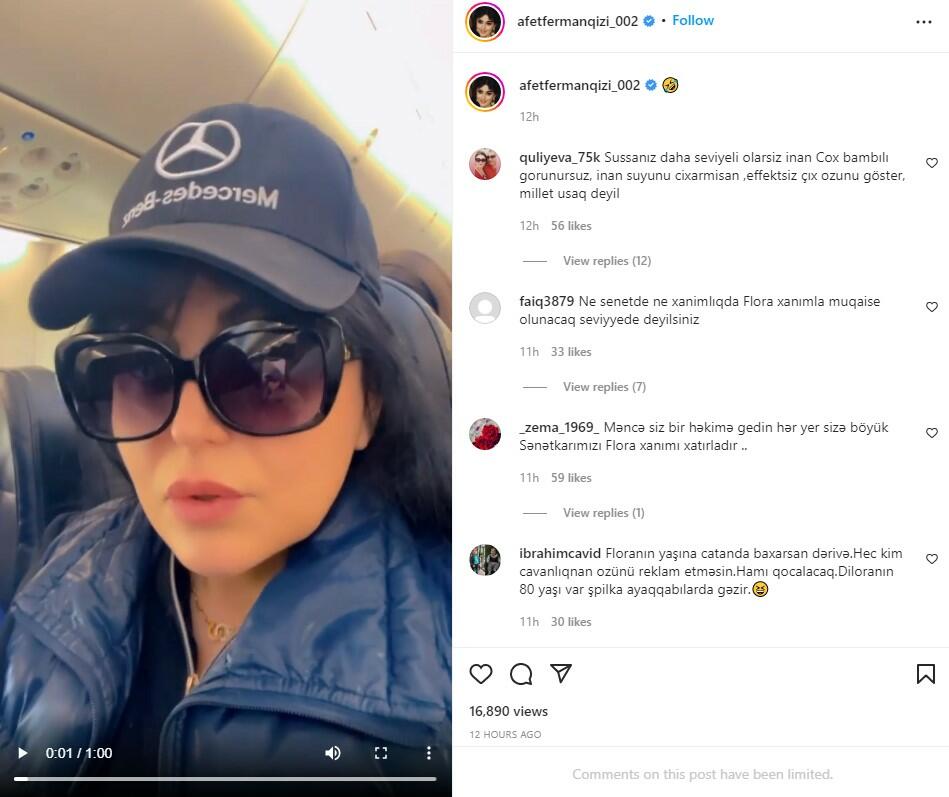Screen dimensions: 949x797
Task: Like the post with heart icon
Action: click(481, 674)
